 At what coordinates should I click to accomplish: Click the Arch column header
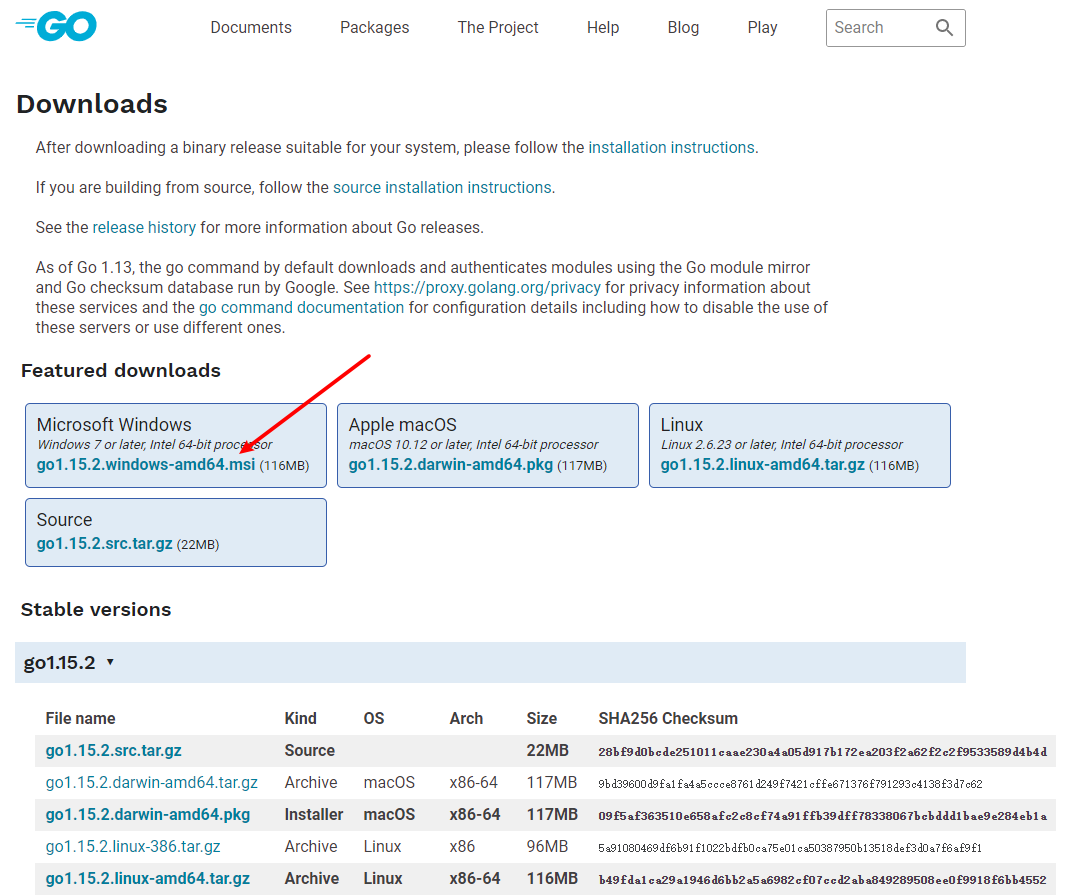pos(466,718)
